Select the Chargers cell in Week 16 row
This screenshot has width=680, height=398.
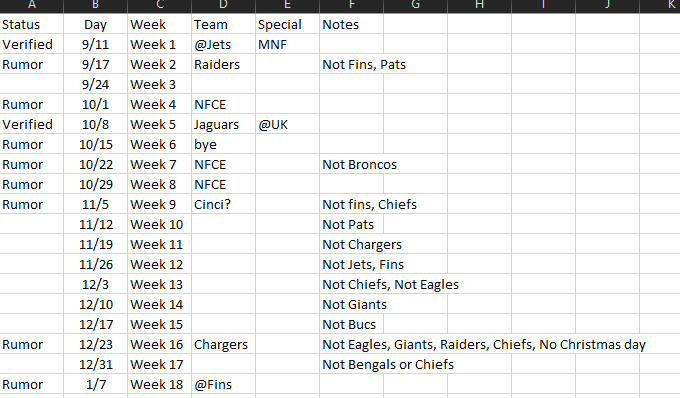point(223,344)
